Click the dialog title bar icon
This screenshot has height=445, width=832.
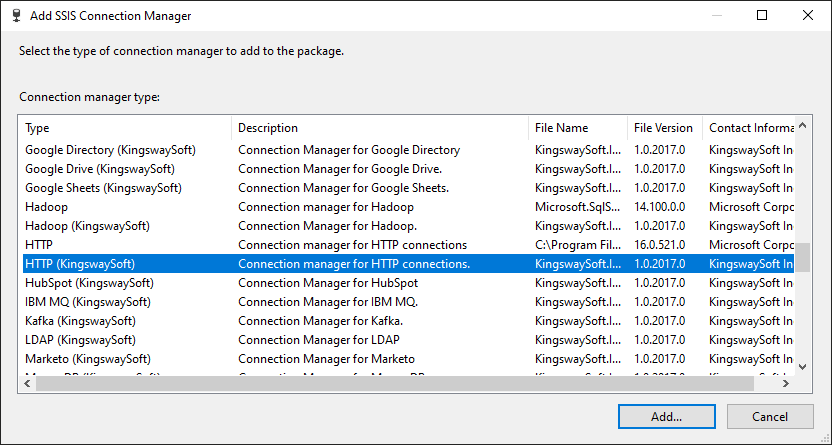[x=16, y=15]
